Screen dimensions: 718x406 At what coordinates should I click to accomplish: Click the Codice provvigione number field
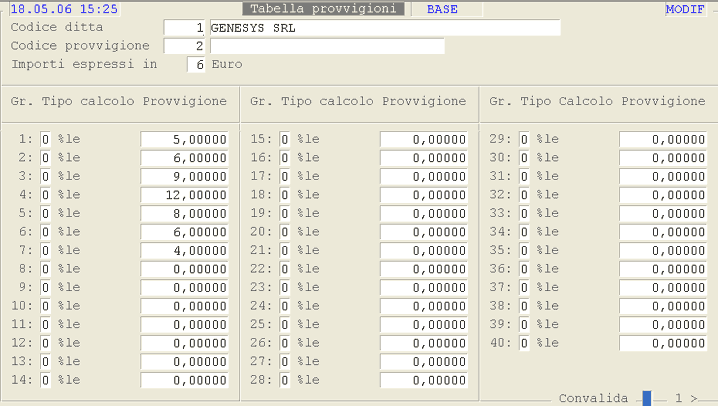pyautogui.click(x=185, y=46)
